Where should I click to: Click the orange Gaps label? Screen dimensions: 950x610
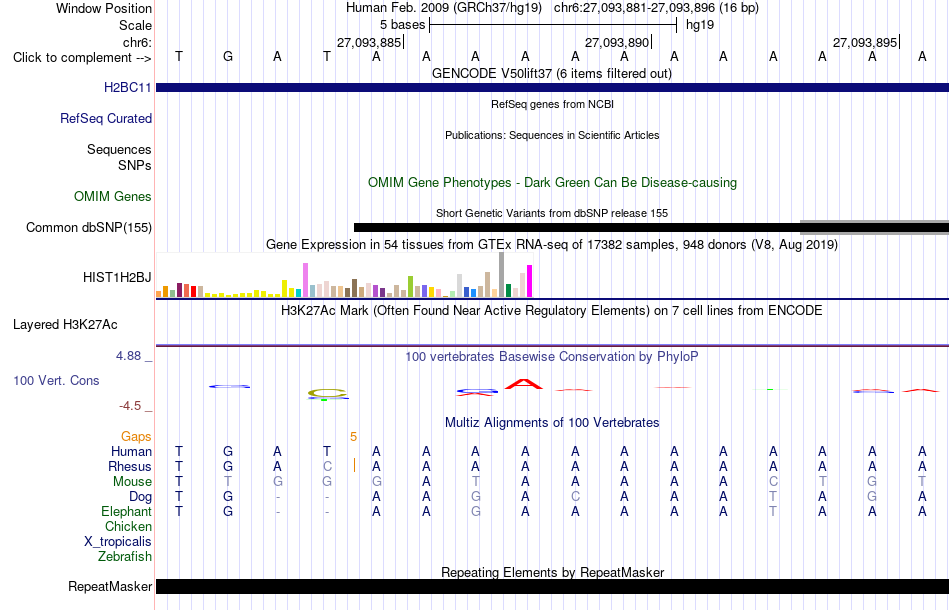tap(136, 437)
